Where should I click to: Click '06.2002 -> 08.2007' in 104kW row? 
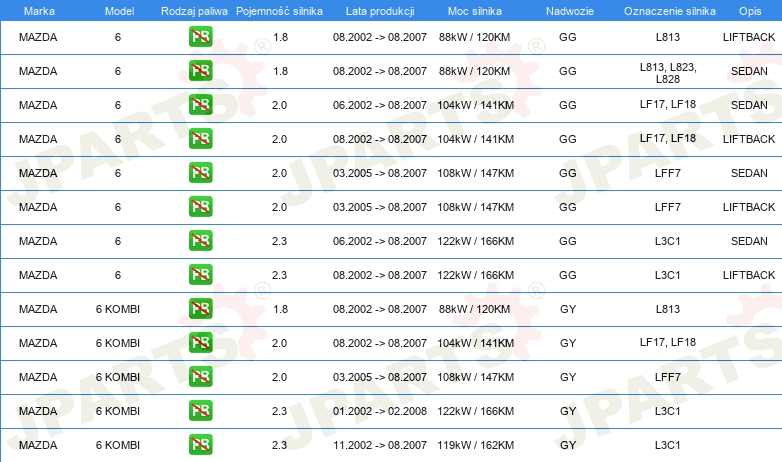click(x=380, y=105)
